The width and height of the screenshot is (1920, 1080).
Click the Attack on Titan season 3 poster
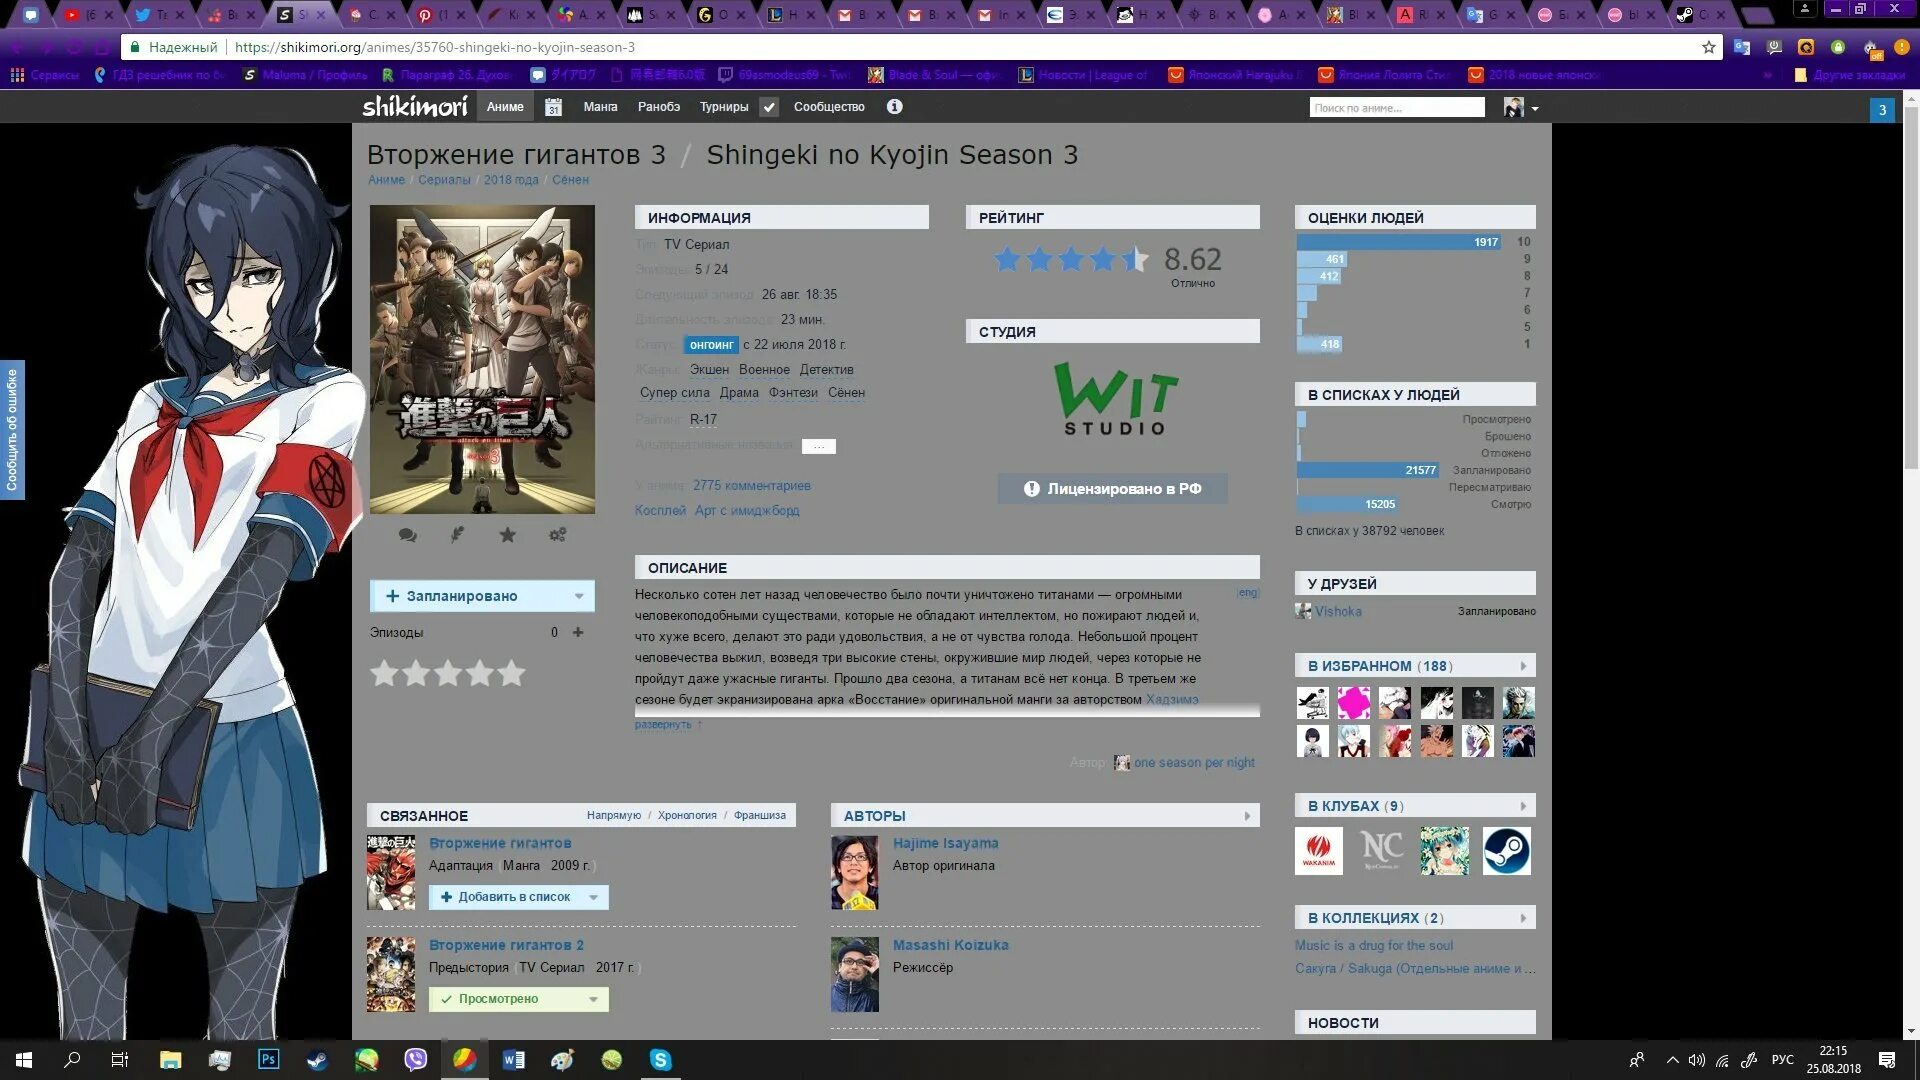[x=482, y=360]
